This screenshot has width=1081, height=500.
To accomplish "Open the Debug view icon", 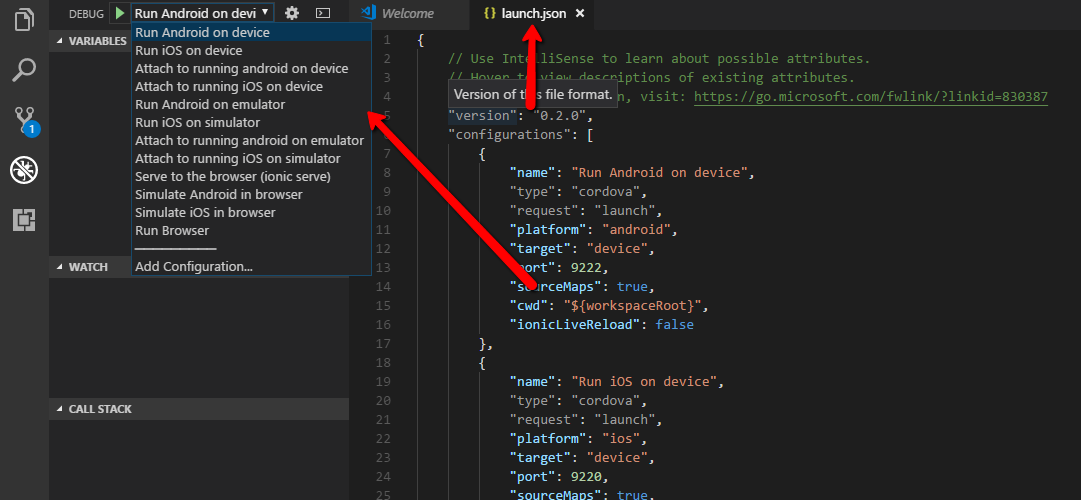I will 24,170.
